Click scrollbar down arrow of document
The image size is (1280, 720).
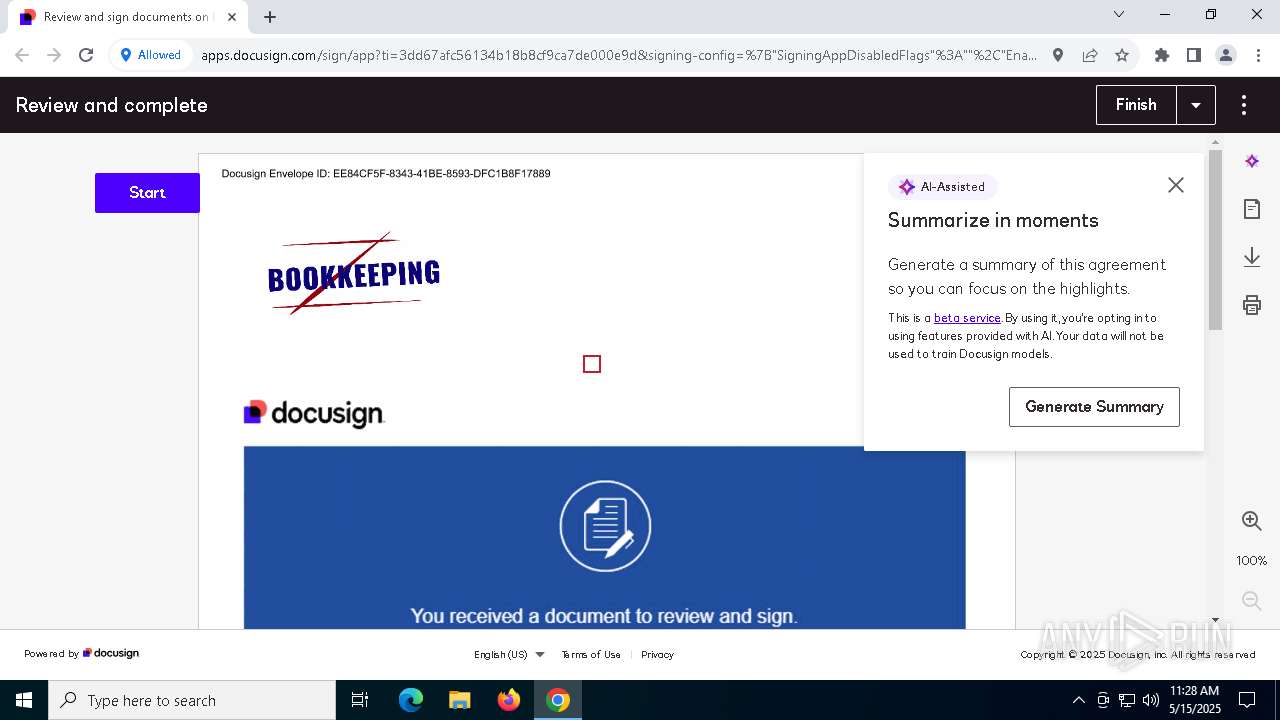click(1215, 620)
